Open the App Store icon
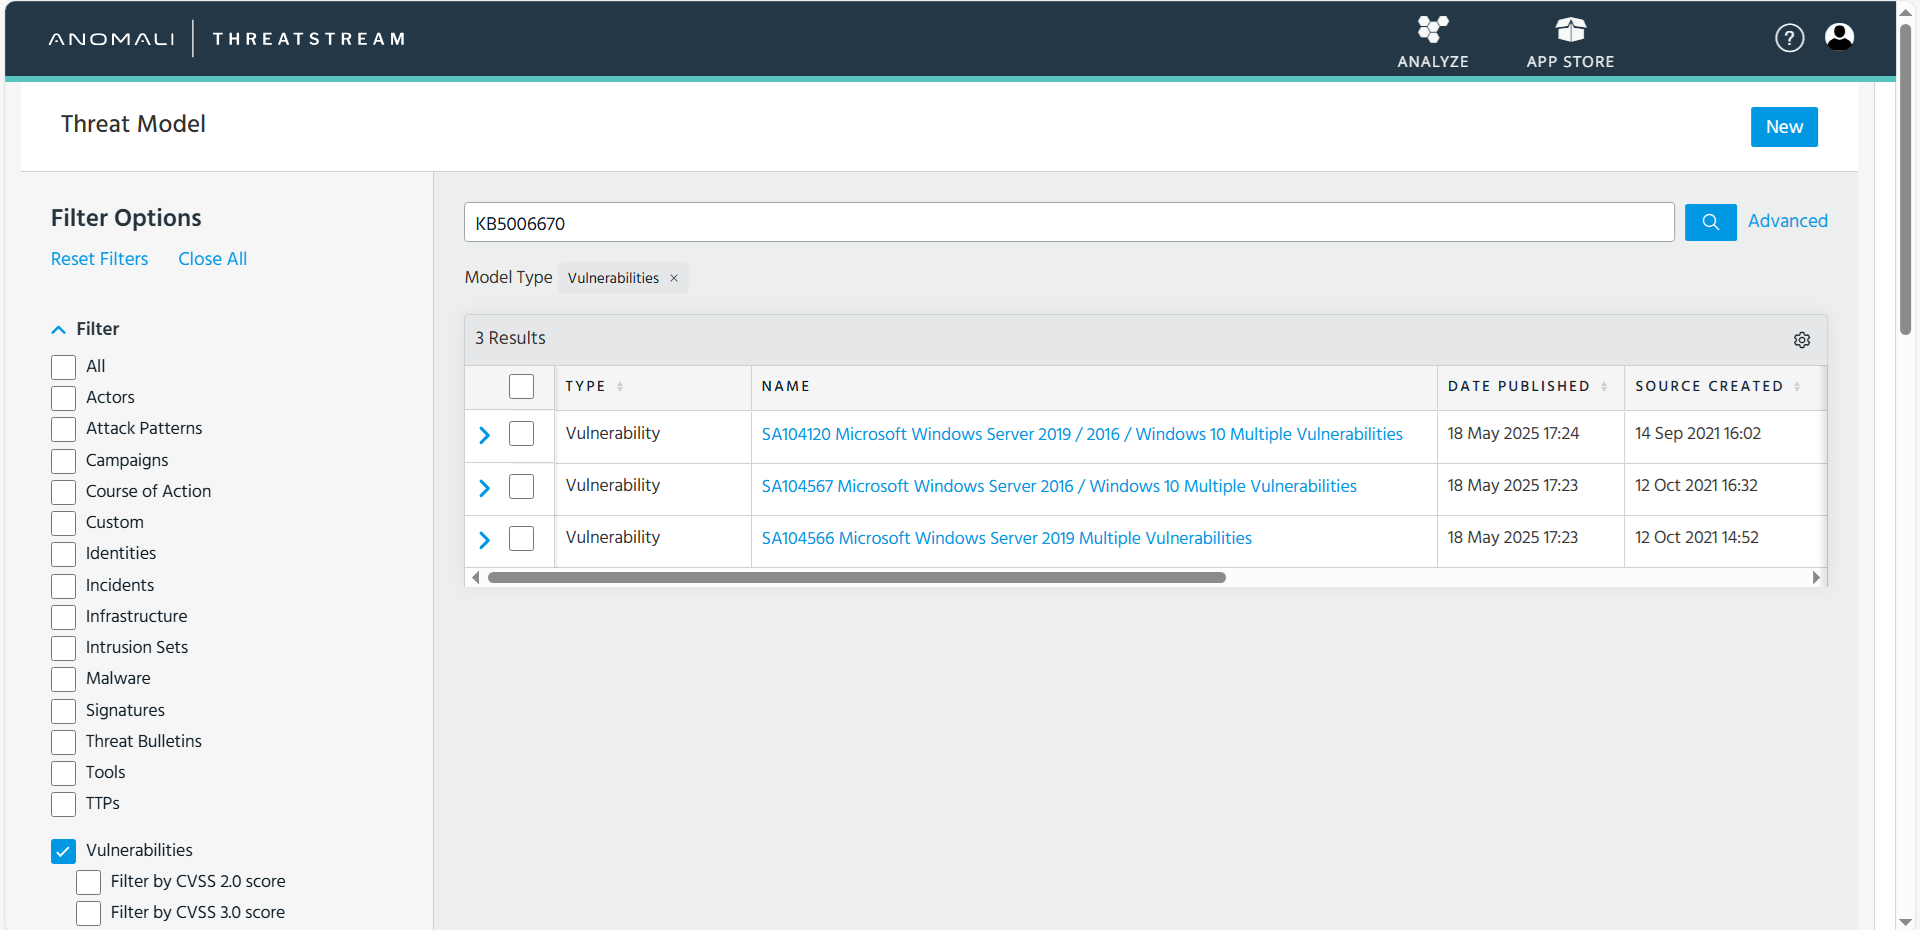The height and width of the screenshot is (930, 1920). click(1570, 30)
